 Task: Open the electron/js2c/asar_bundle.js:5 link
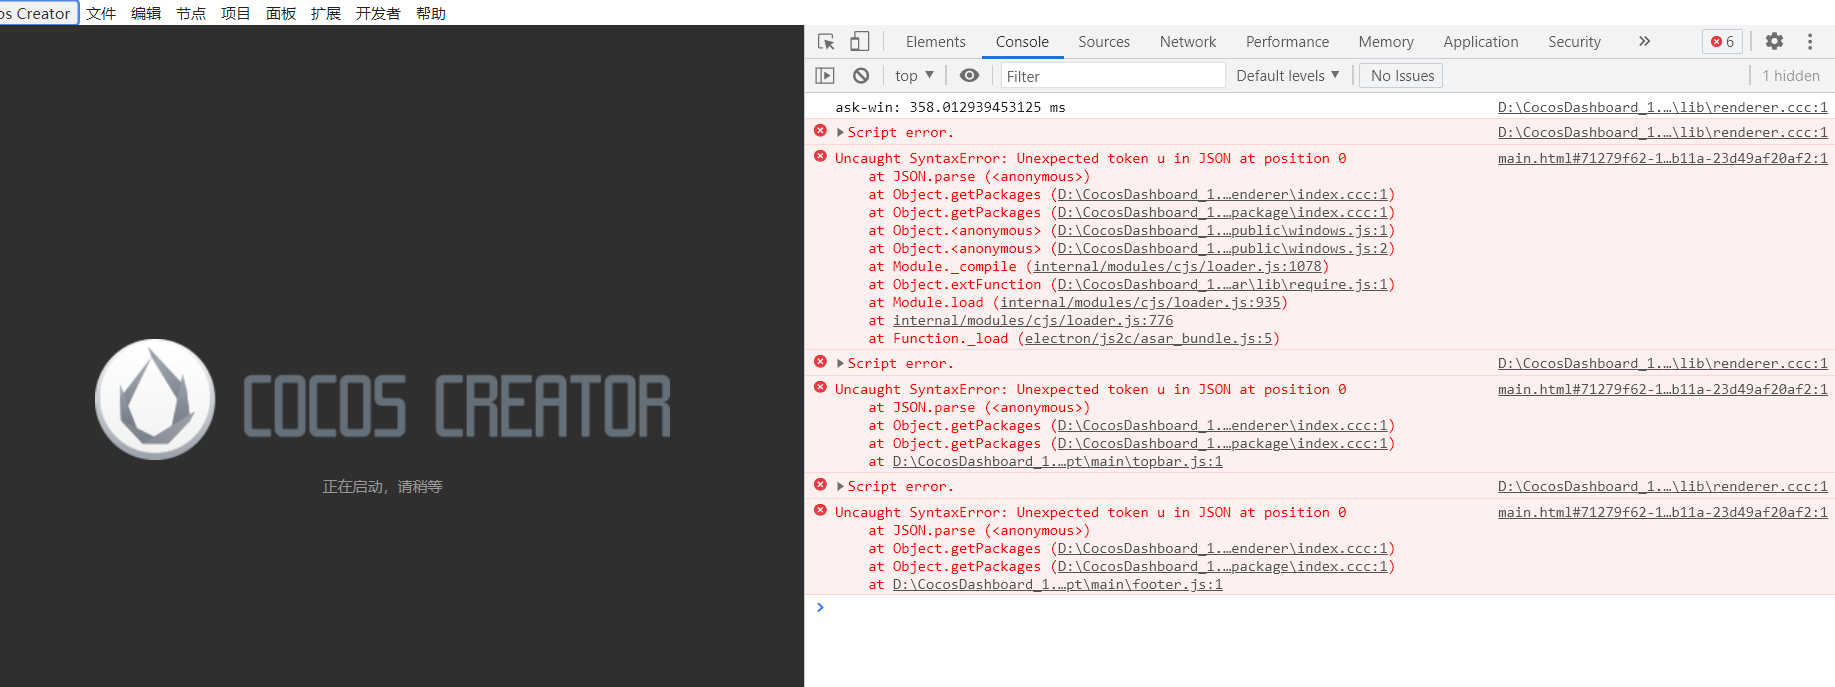(x=1149, y=338)
